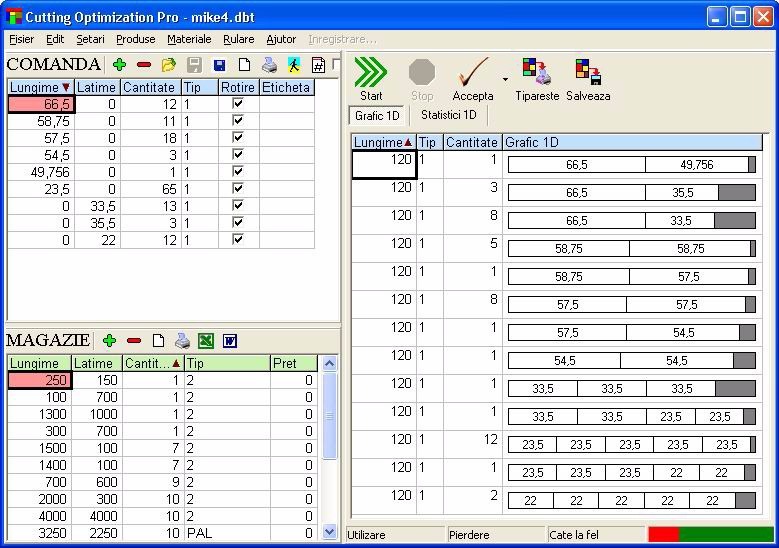Print the MAGAZIE stock list
Screen dimensions: 779x548
pyautogui.click(x=182, y=340)
